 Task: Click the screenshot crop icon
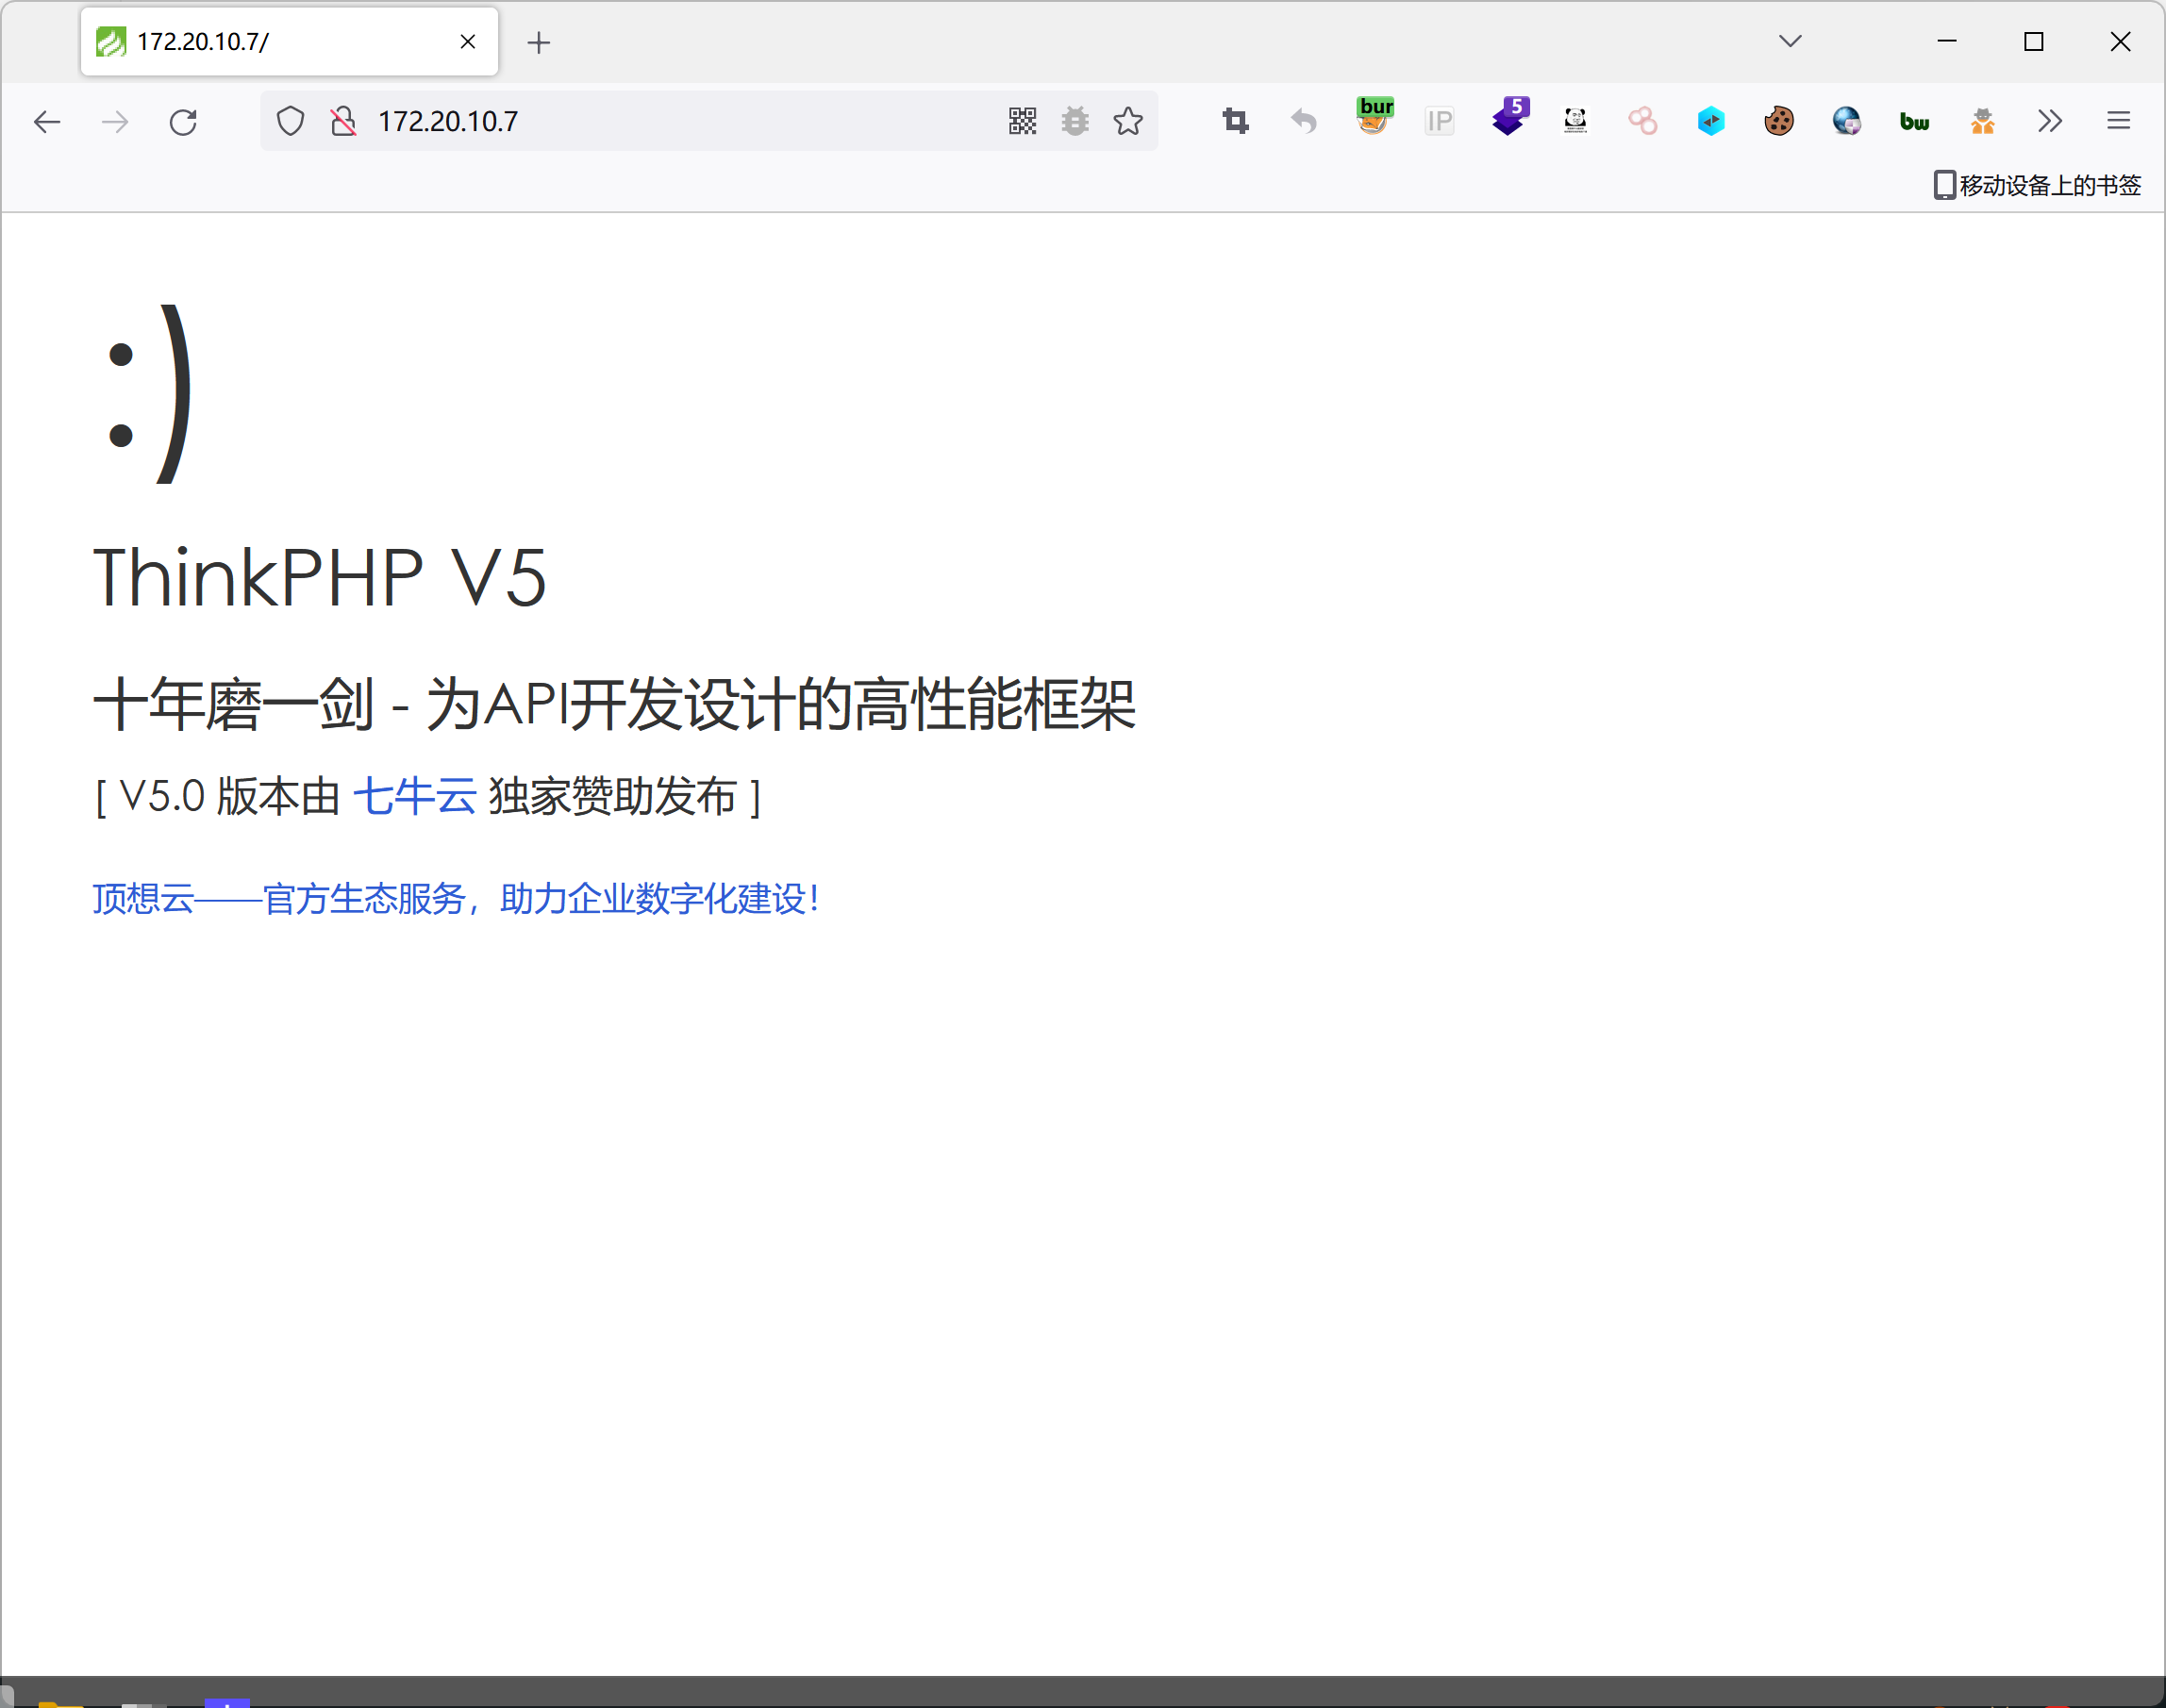1235,121
